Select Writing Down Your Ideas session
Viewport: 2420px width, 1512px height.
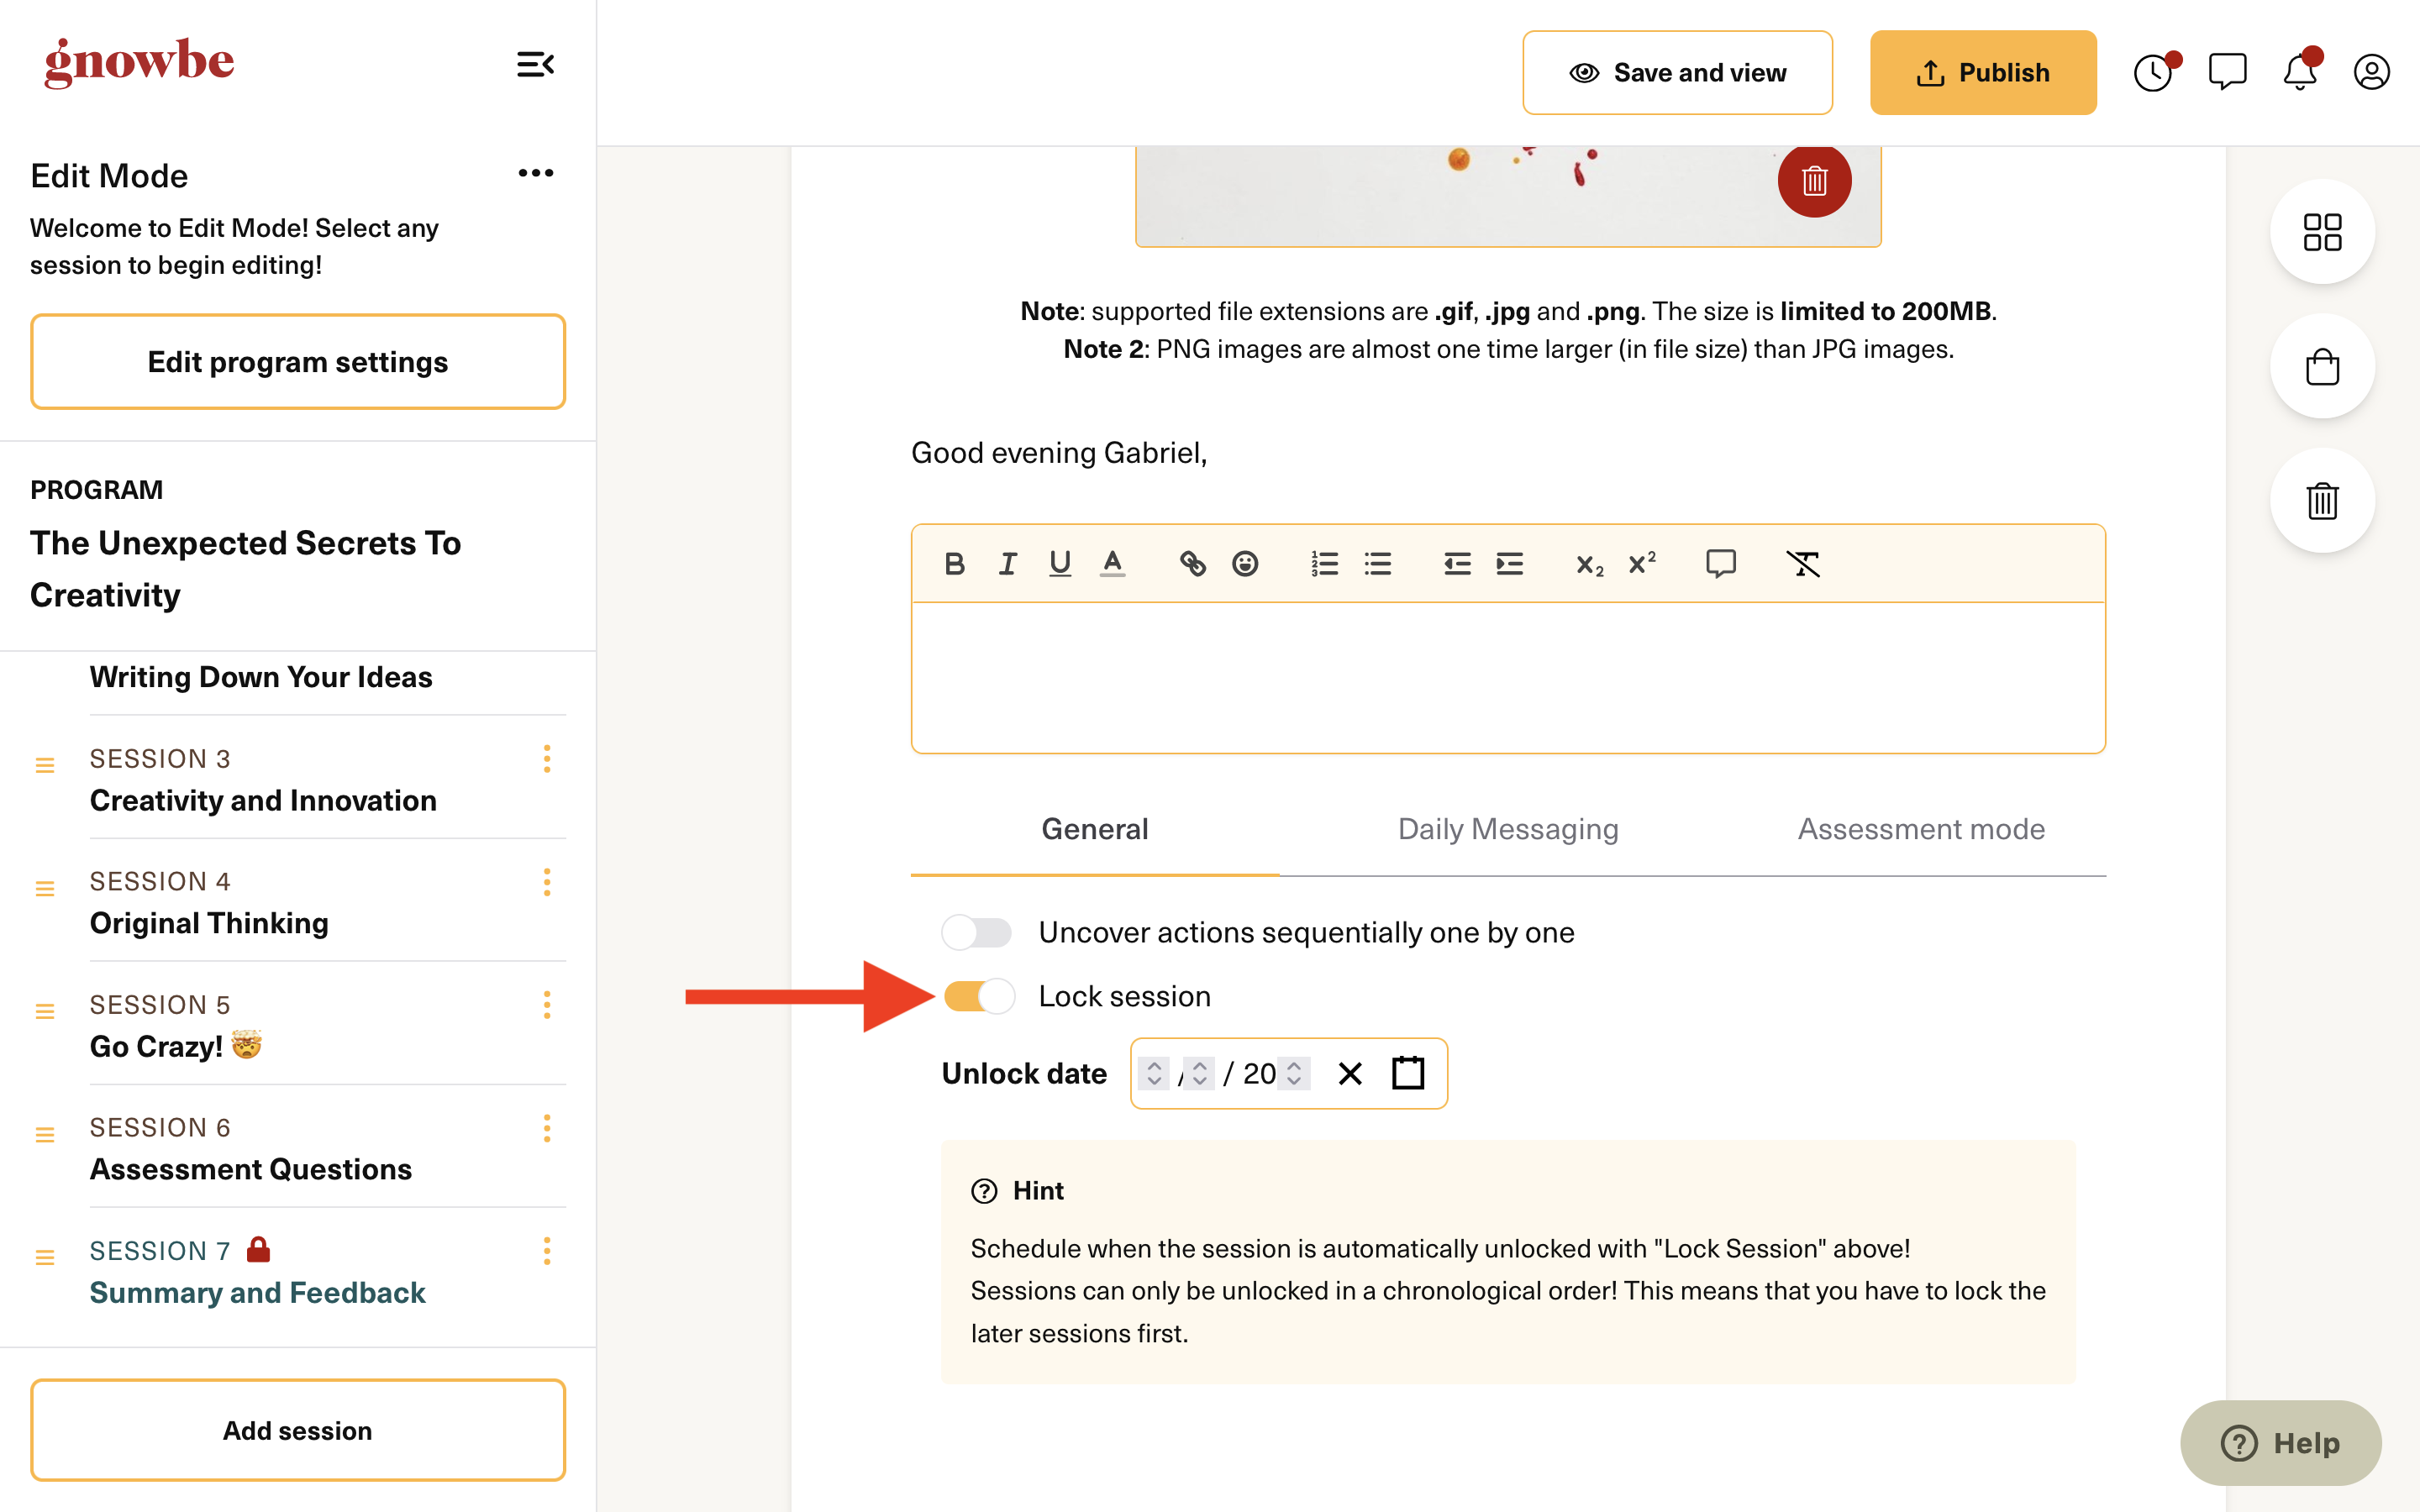click(261, 677)
